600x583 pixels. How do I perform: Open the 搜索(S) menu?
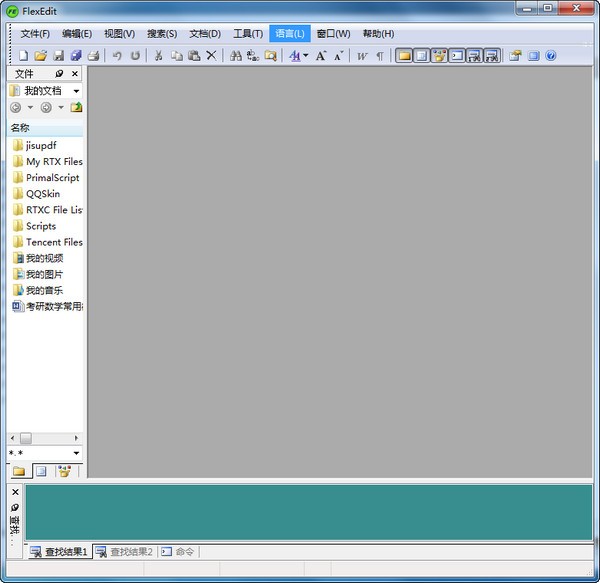[162, 34]
